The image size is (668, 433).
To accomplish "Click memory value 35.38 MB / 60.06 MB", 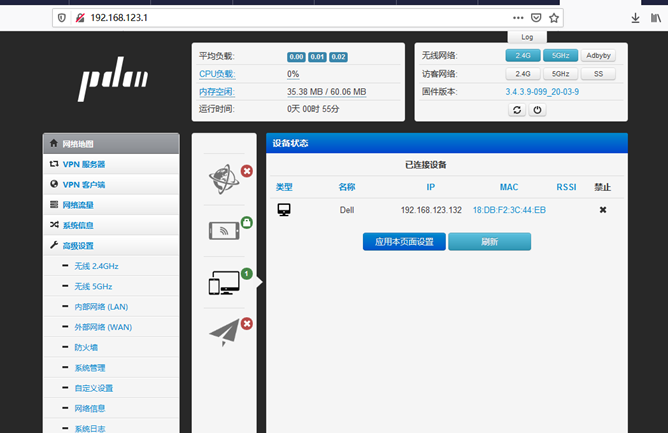I will coord(326,92).
